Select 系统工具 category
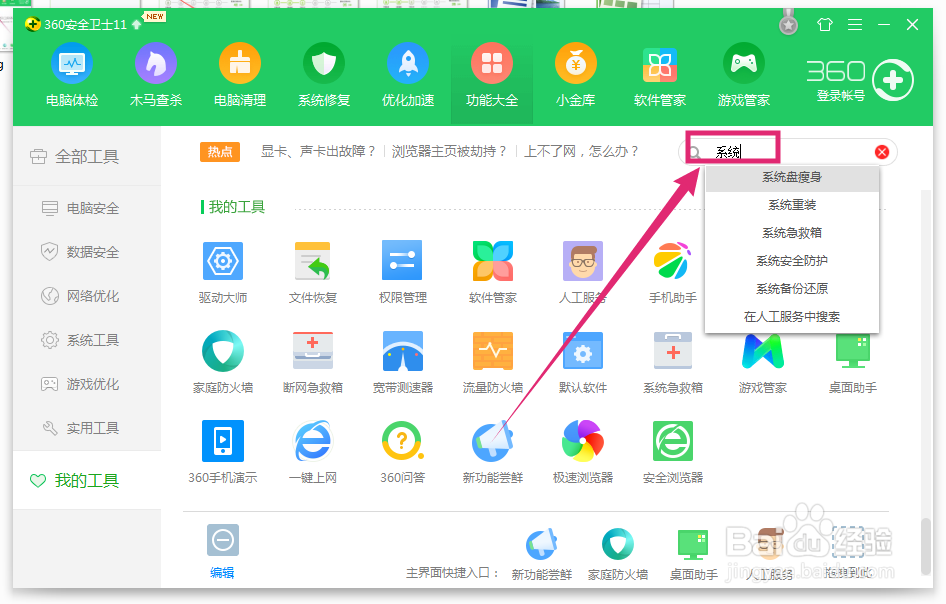Viewport: 946px width, 604px height. [x=87, y=340]
